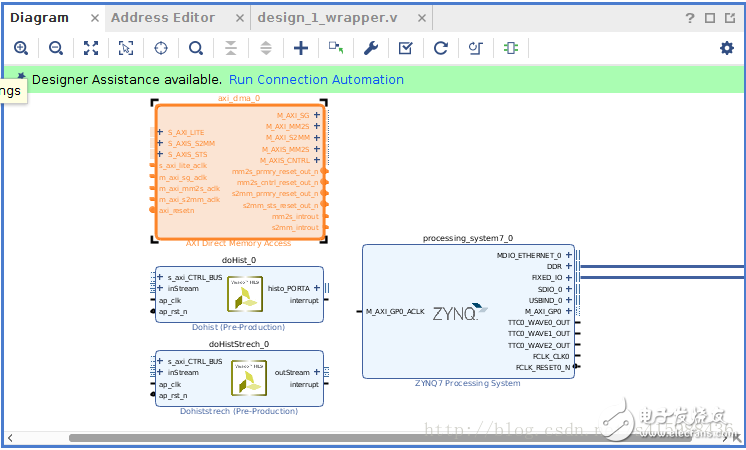This screenshot has height=450, width=746.
Task: Expand M_AXI_S2MM port on axi_dma_0
Action: [x=317, y=137]
